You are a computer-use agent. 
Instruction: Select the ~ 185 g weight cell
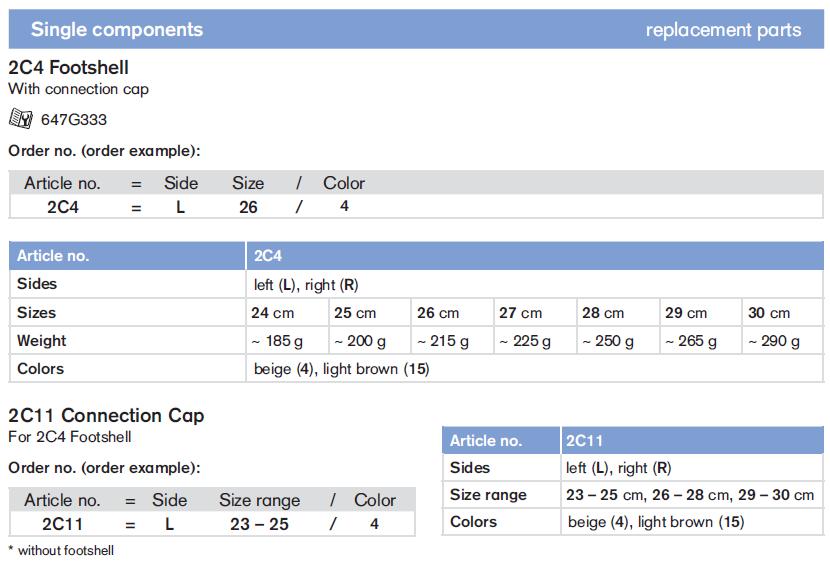[x=277, y=341]
